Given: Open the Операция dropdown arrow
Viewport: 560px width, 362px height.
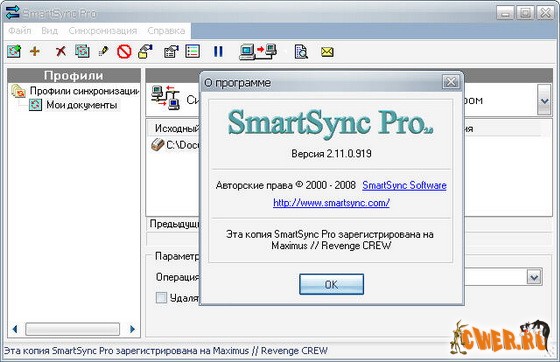Looking at the screenshot, I should [534, 277].
